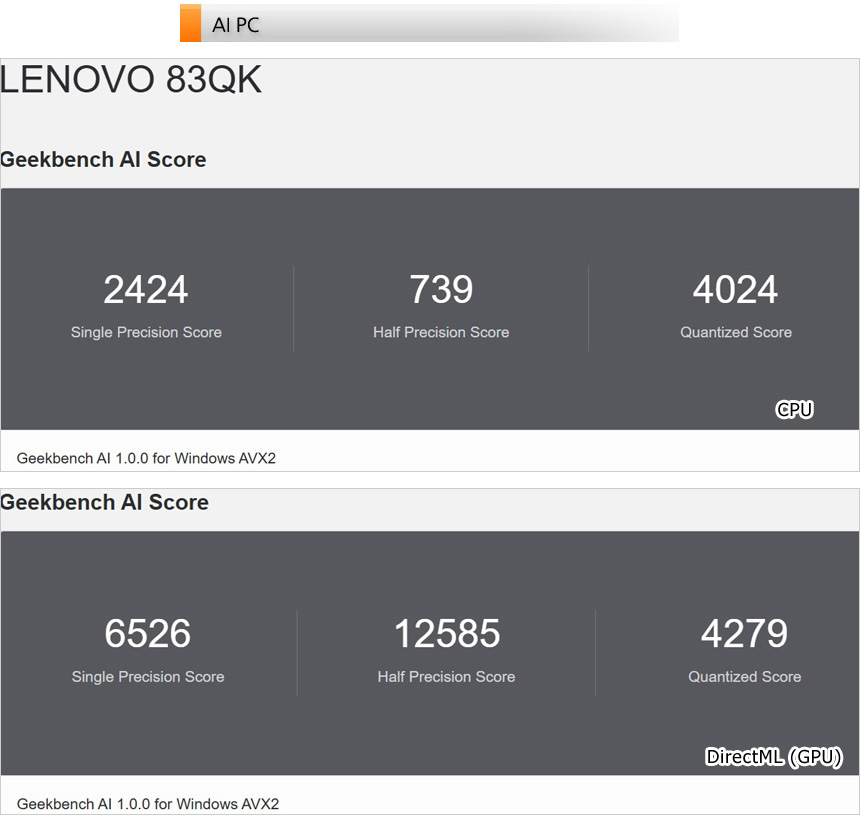Click Half Precision Score label under 739
The height and width of the screenshot is (818, 860).
click(441, 332)
